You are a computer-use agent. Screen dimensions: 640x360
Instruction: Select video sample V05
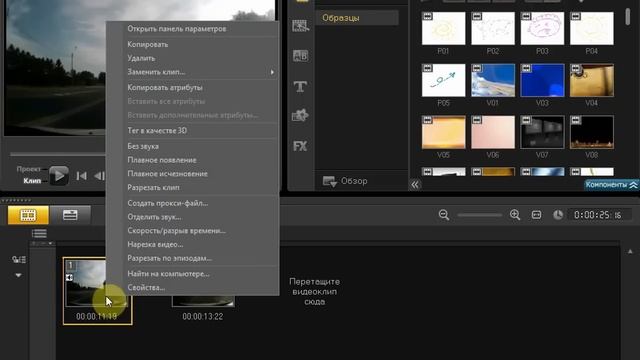pyautogui.click(x=443, y=132)
